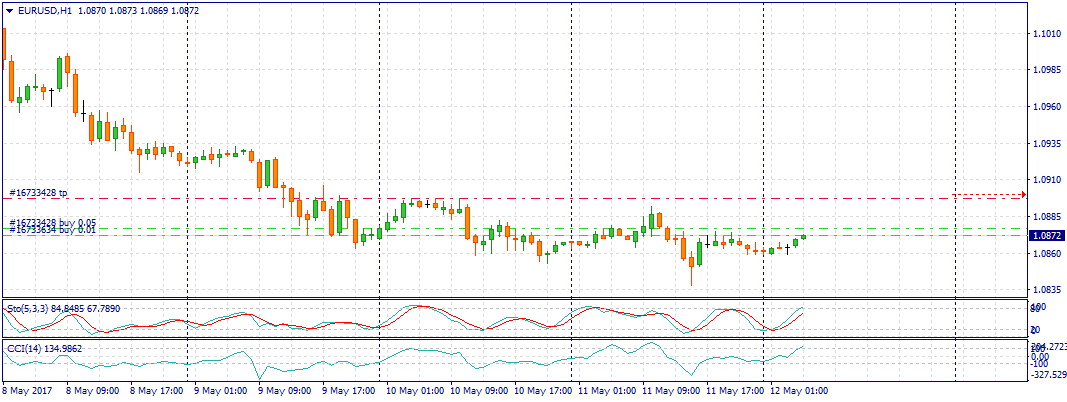Click the 9 May 09:00 time label

(283, 391)
